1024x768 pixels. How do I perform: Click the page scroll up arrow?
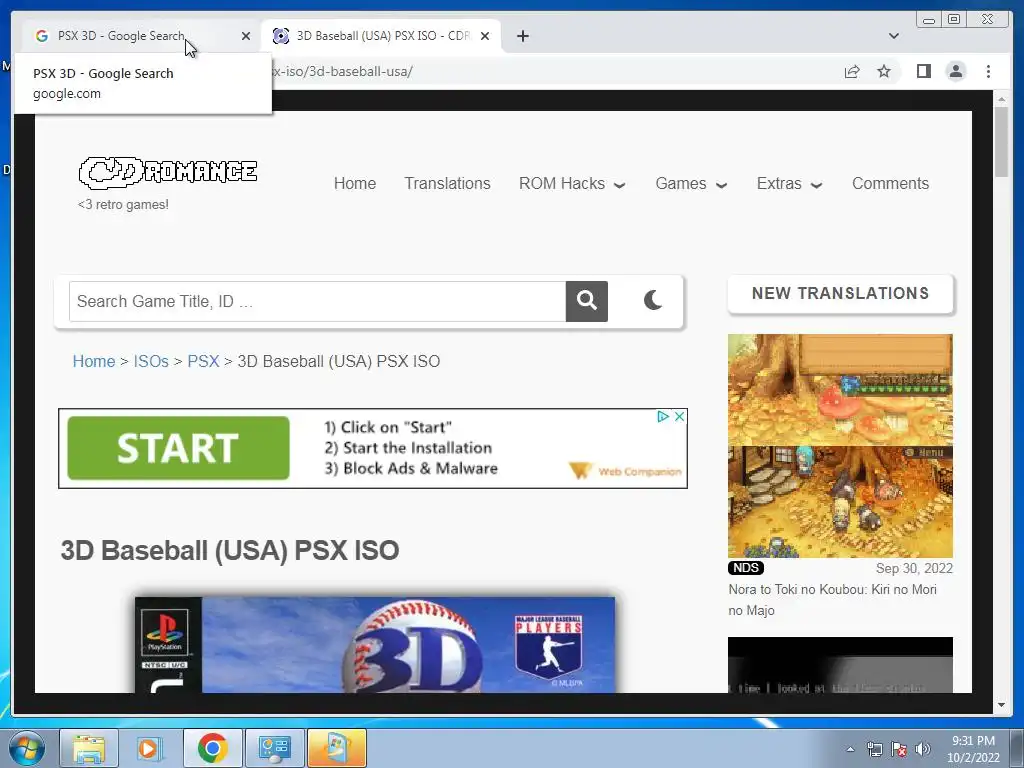click(x=1001, y=99)
